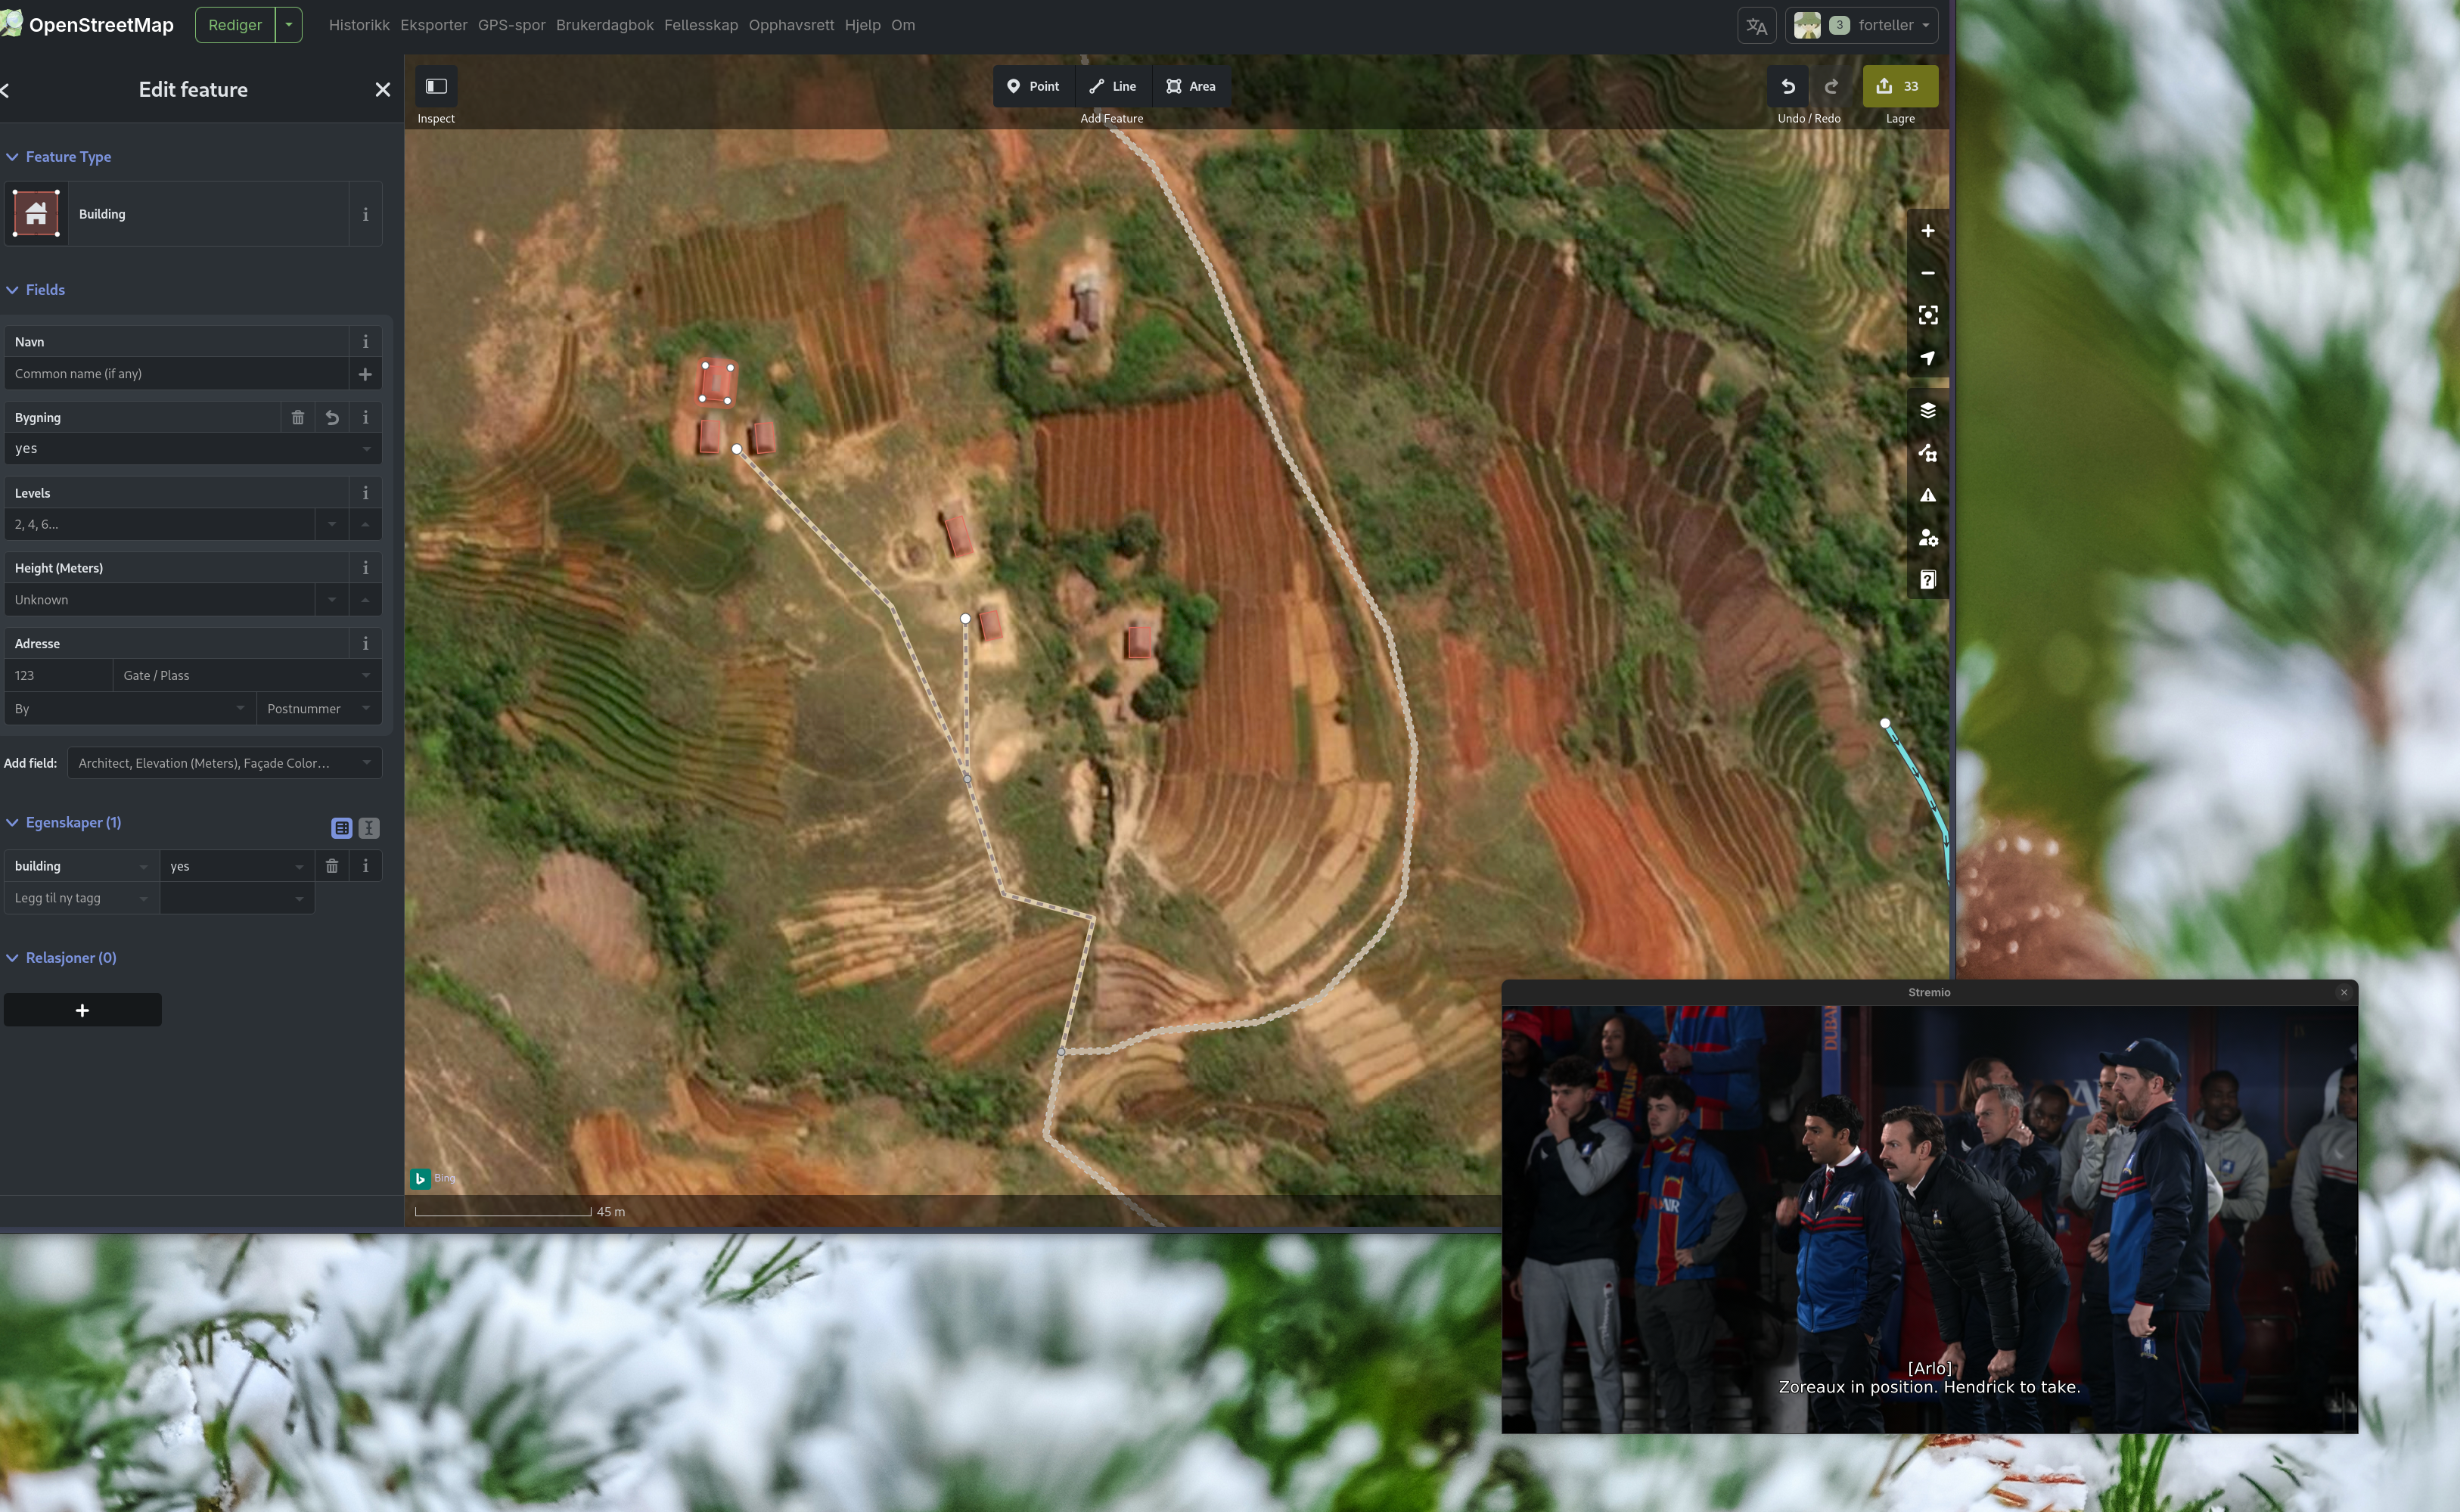Switch tag editor to list view
The width and height of the screenshot is (2460, 1512).
point(341,828)
